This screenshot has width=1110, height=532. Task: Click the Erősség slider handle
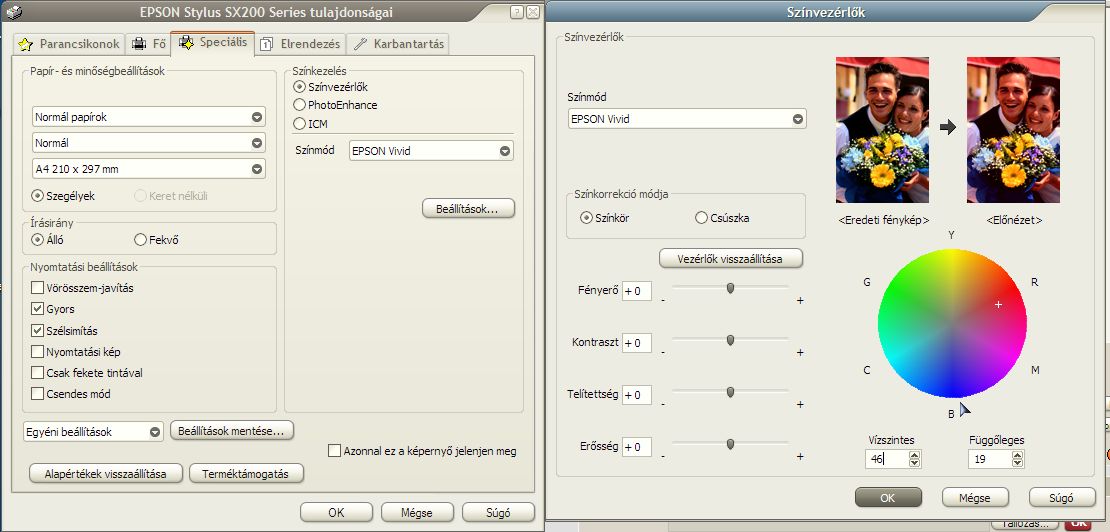point(730,444)
